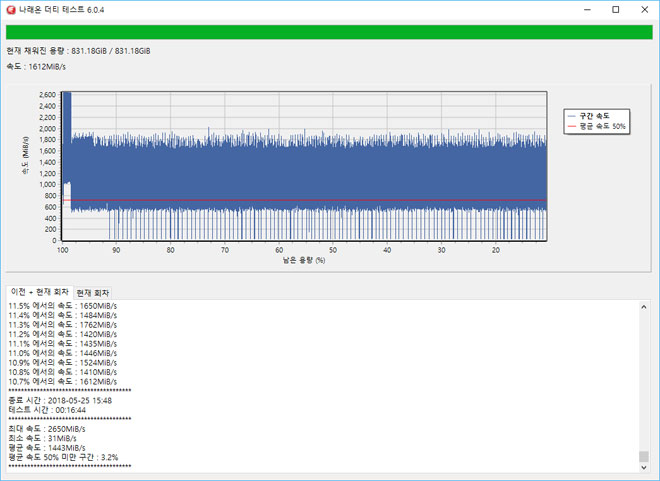
Task: Select log line 10.7% 에서의 속도 1612MiB/s
Action: [x=63, y=382]
